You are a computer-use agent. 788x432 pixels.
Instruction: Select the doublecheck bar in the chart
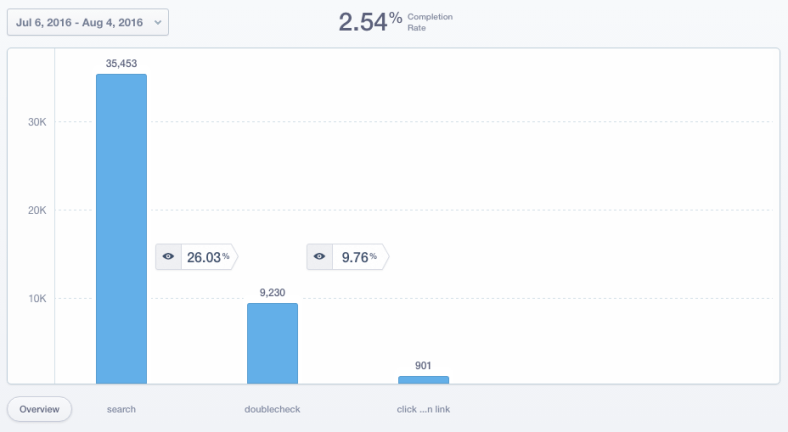pyautogui.click(x=272, y=343)
